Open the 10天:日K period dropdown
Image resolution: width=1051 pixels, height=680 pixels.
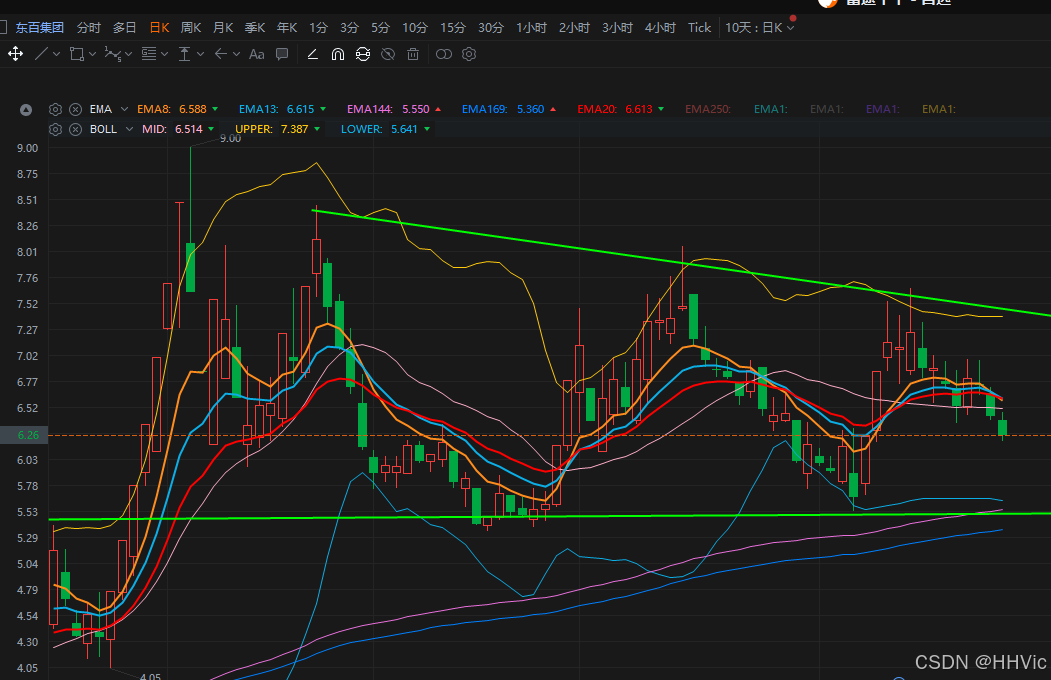pyautogui.click(x=759, y=27)
